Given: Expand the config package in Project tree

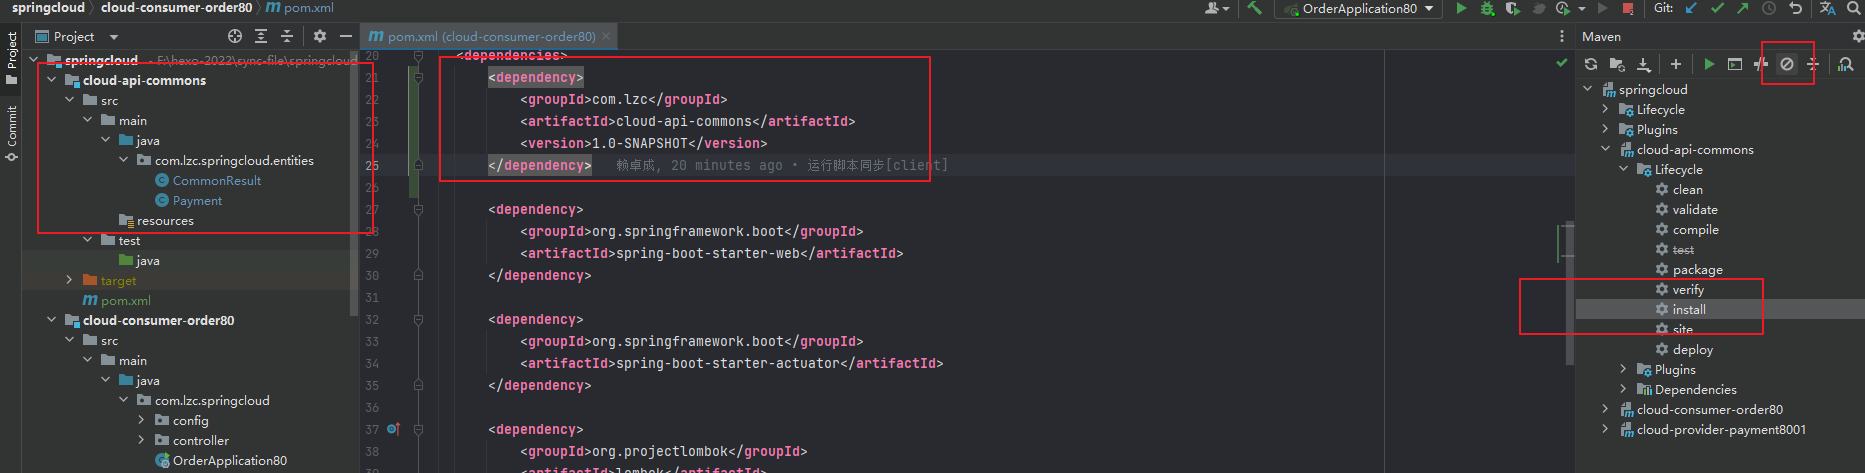Looking at the screenshot, I should tap(141, 420).
